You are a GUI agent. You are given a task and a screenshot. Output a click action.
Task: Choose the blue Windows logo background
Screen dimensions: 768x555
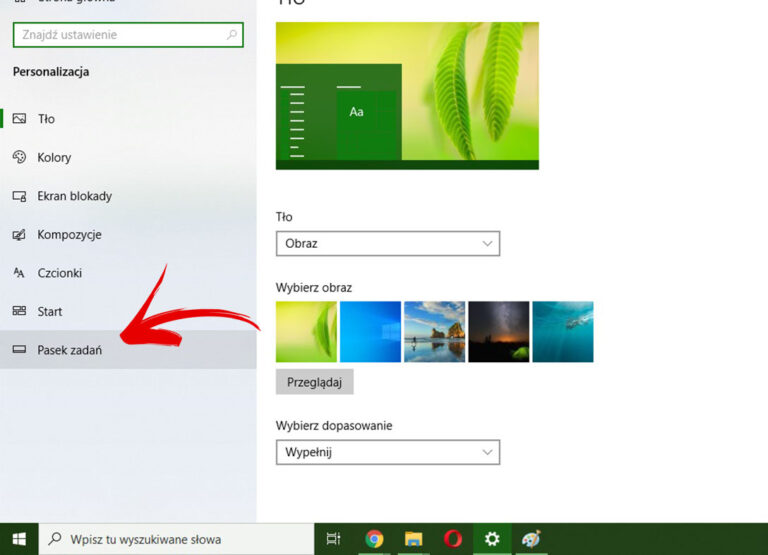[370, 332]
